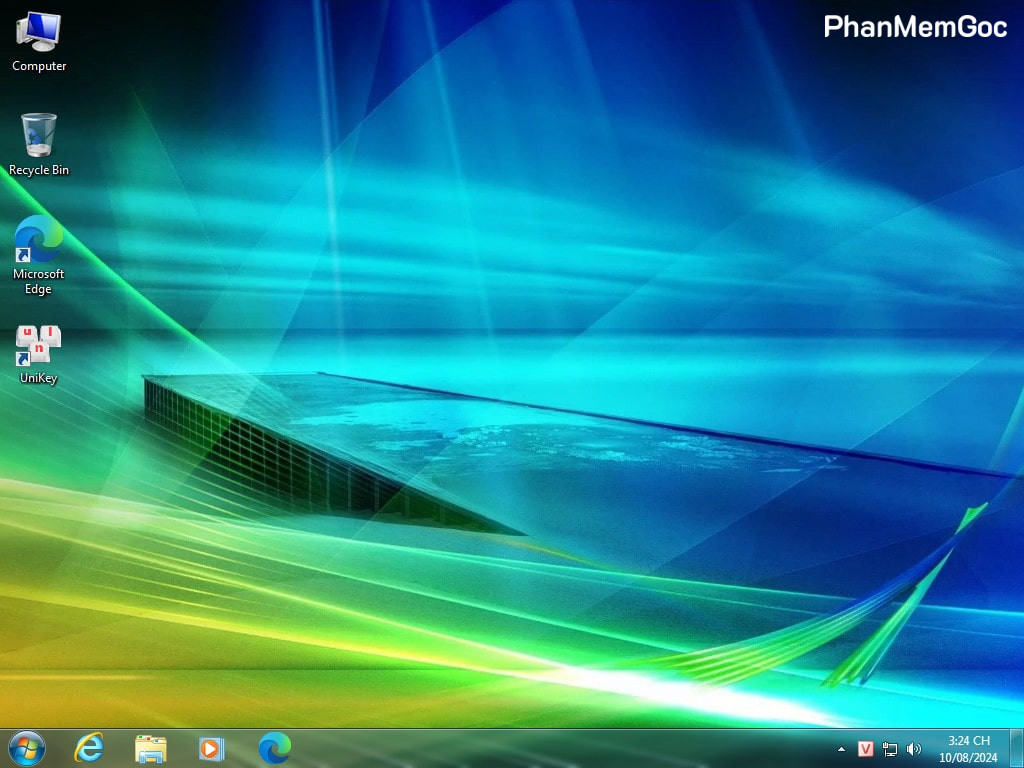
Task: Open Microsoft Edge from the taskbar
Action: tap(274, 747)
